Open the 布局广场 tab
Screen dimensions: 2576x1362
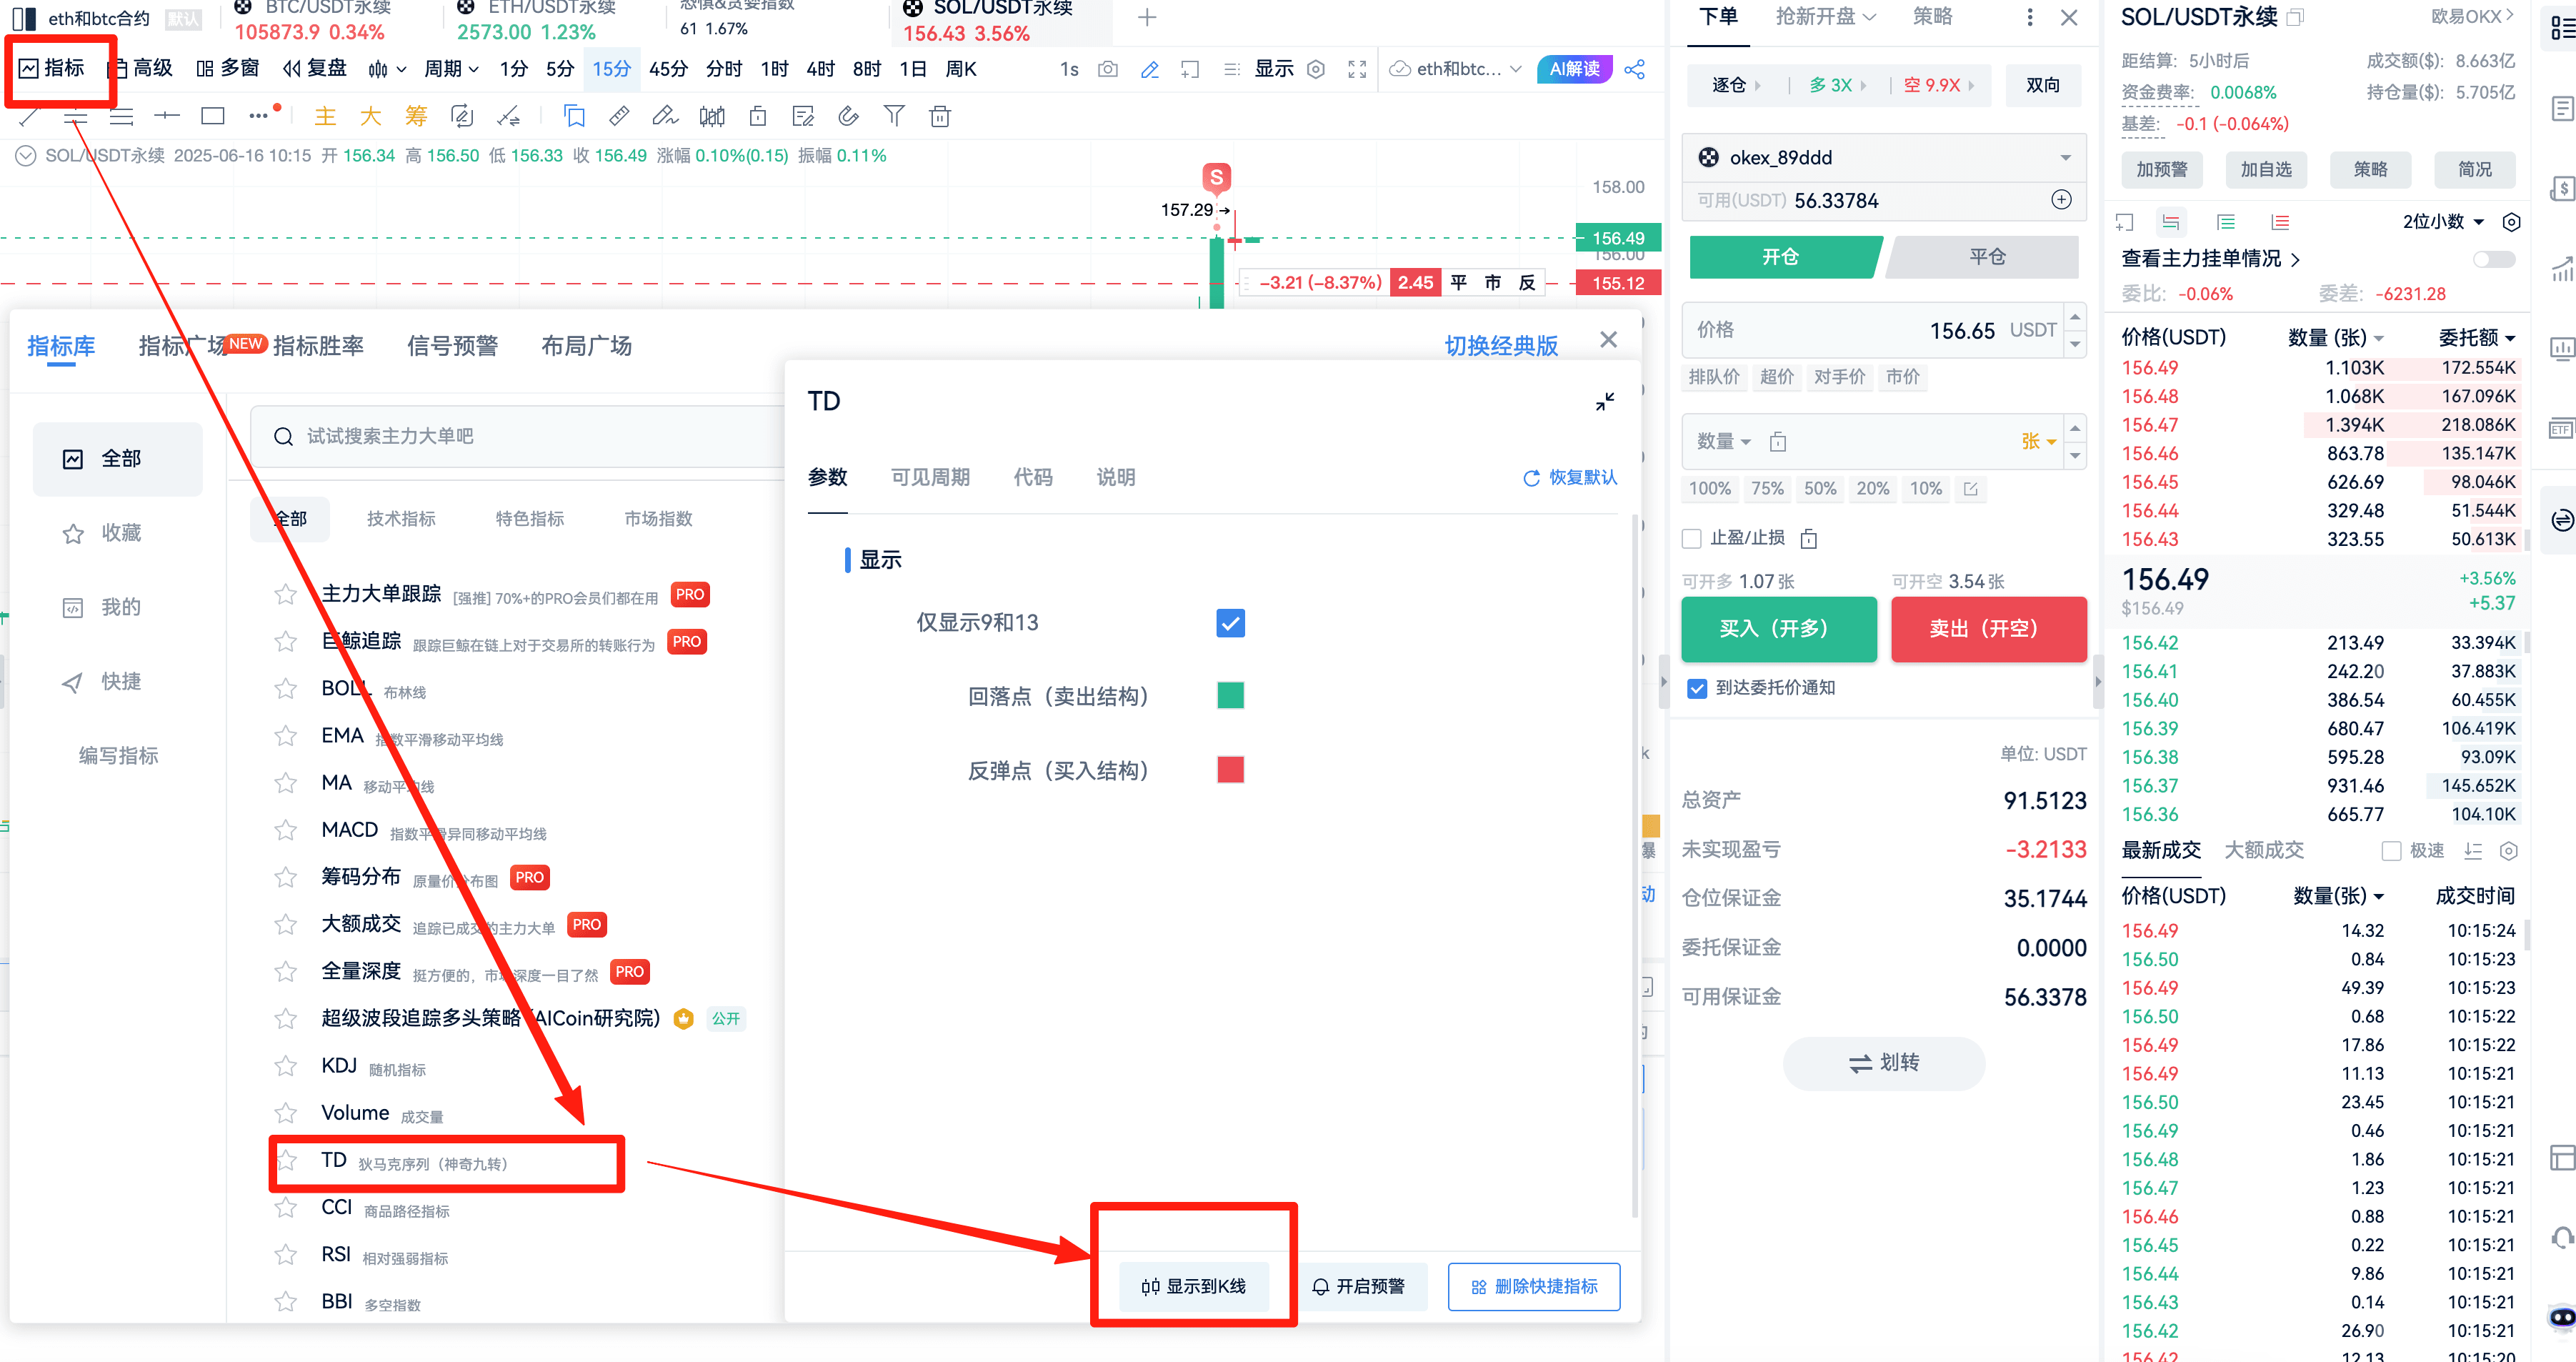point(586,346)
